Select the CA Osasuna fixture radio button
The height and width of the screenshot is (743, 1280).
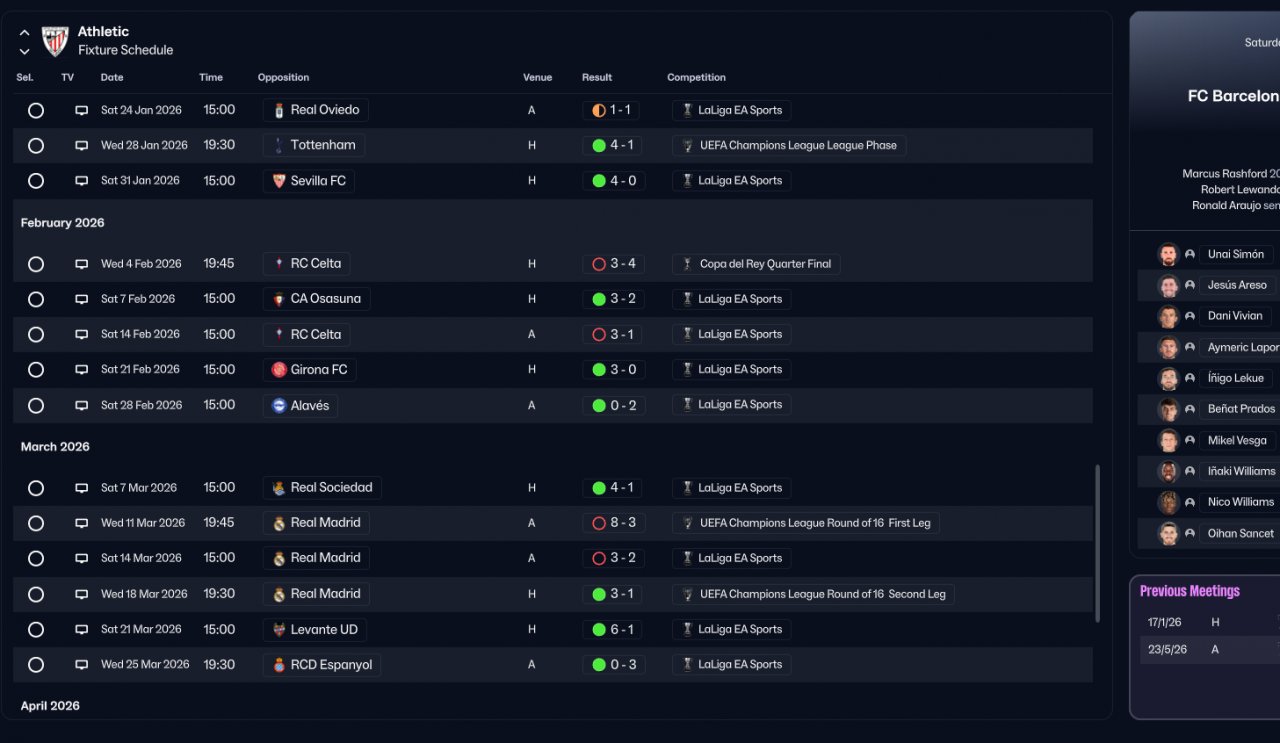click(x=36, y=299)
